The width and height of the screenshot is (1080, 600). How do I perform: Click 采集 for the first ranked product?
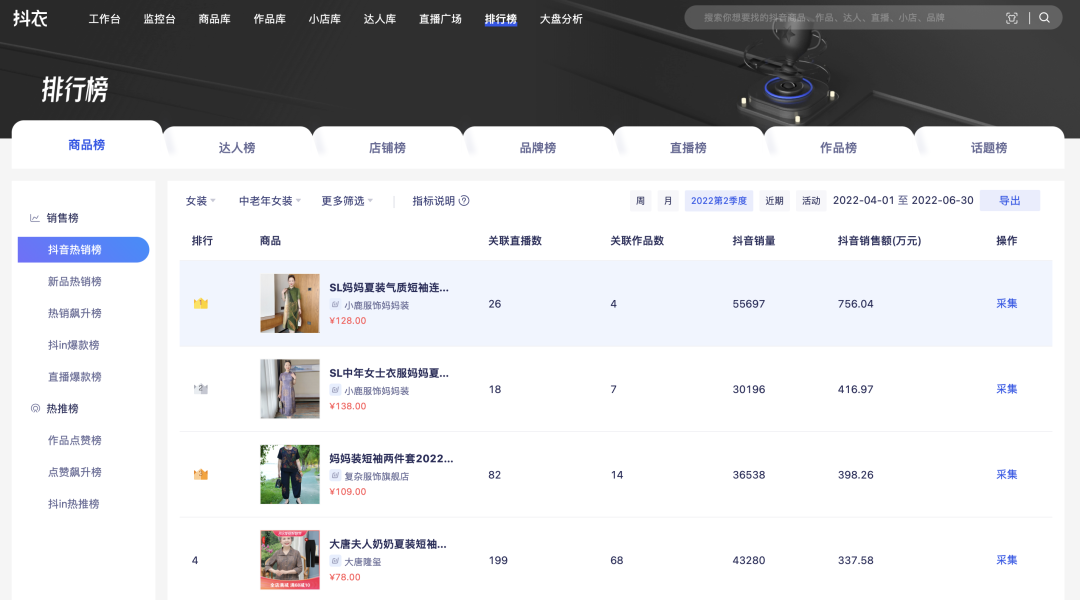pos(1006,304)
